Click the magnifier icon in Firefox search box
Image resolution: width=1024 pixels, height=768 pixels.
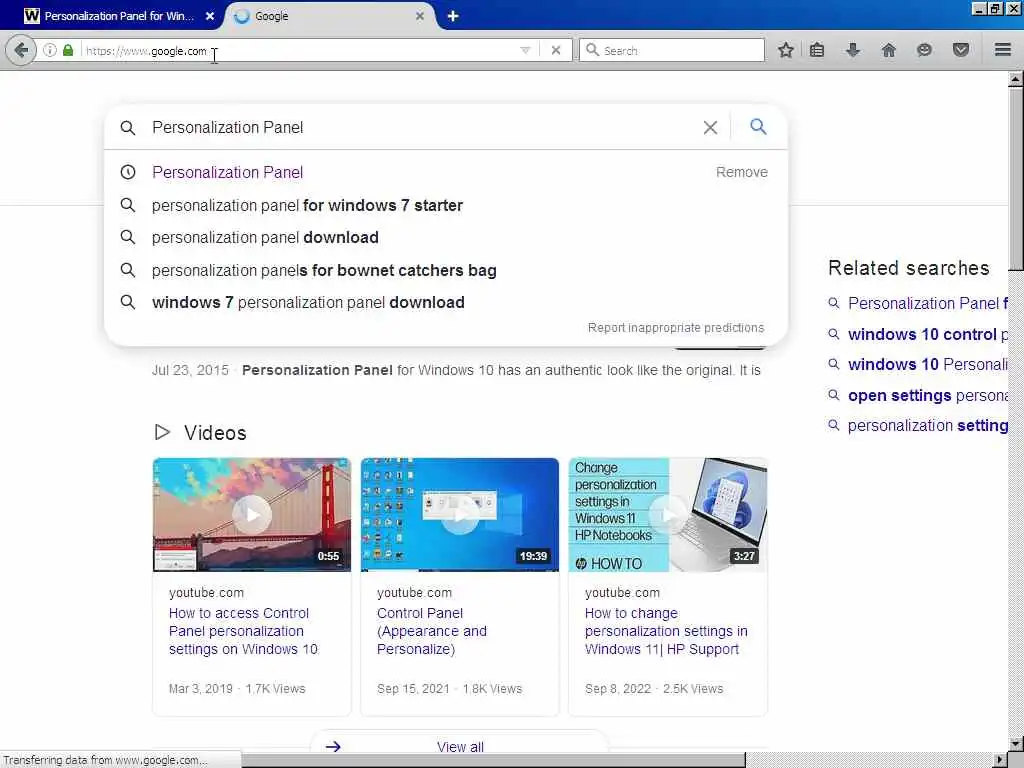point(592,50)
